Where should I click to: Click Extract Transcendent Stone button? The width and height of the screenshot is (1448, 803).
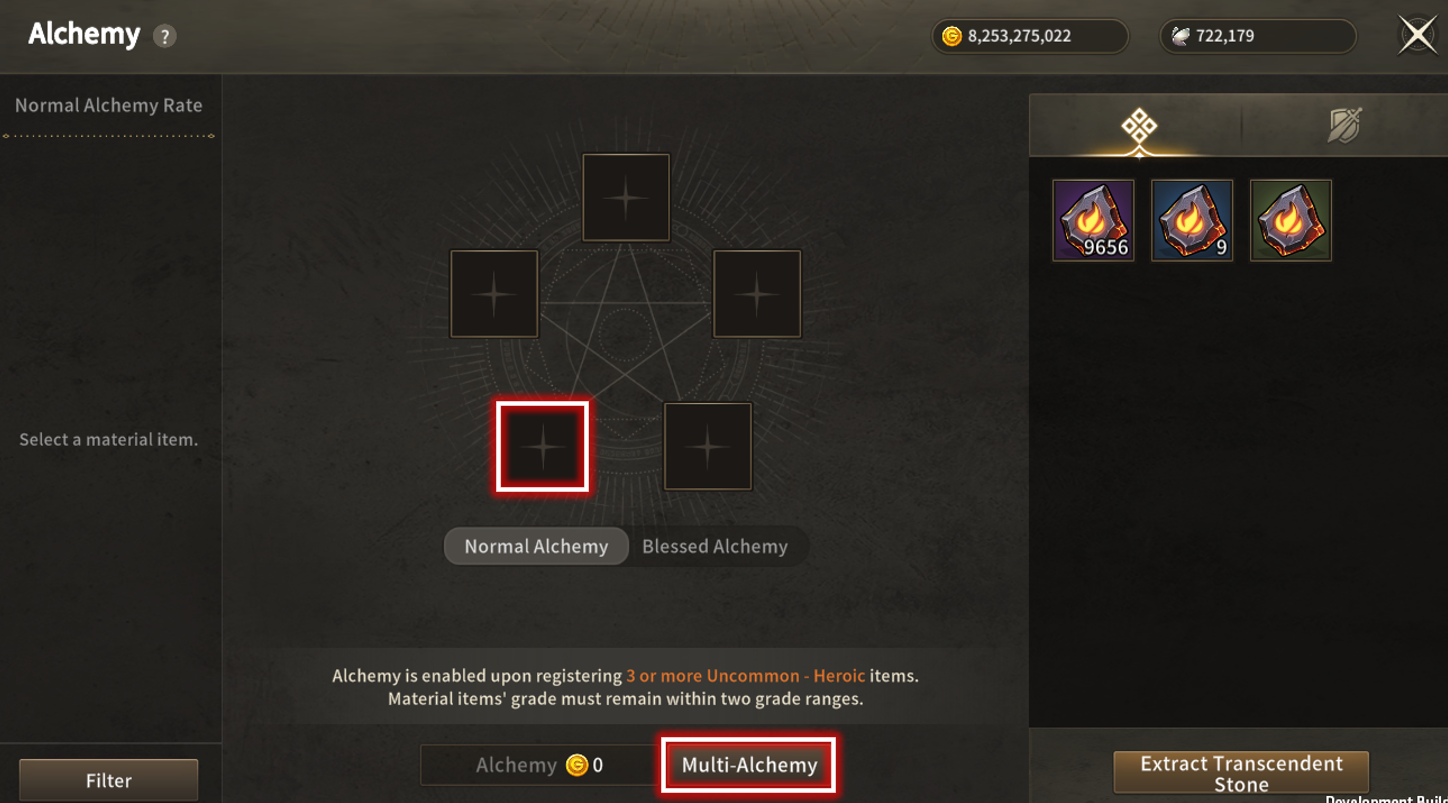click(1241, 773)
